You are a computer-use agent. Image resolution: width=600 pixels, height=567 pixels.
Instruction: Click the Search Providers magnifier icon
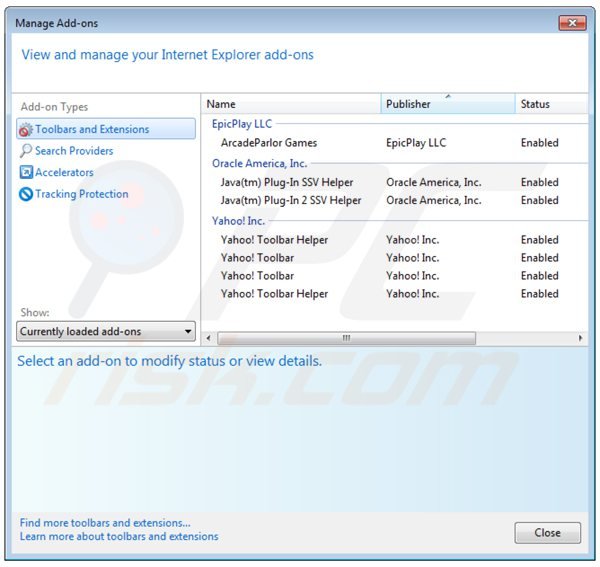(26, 151)
